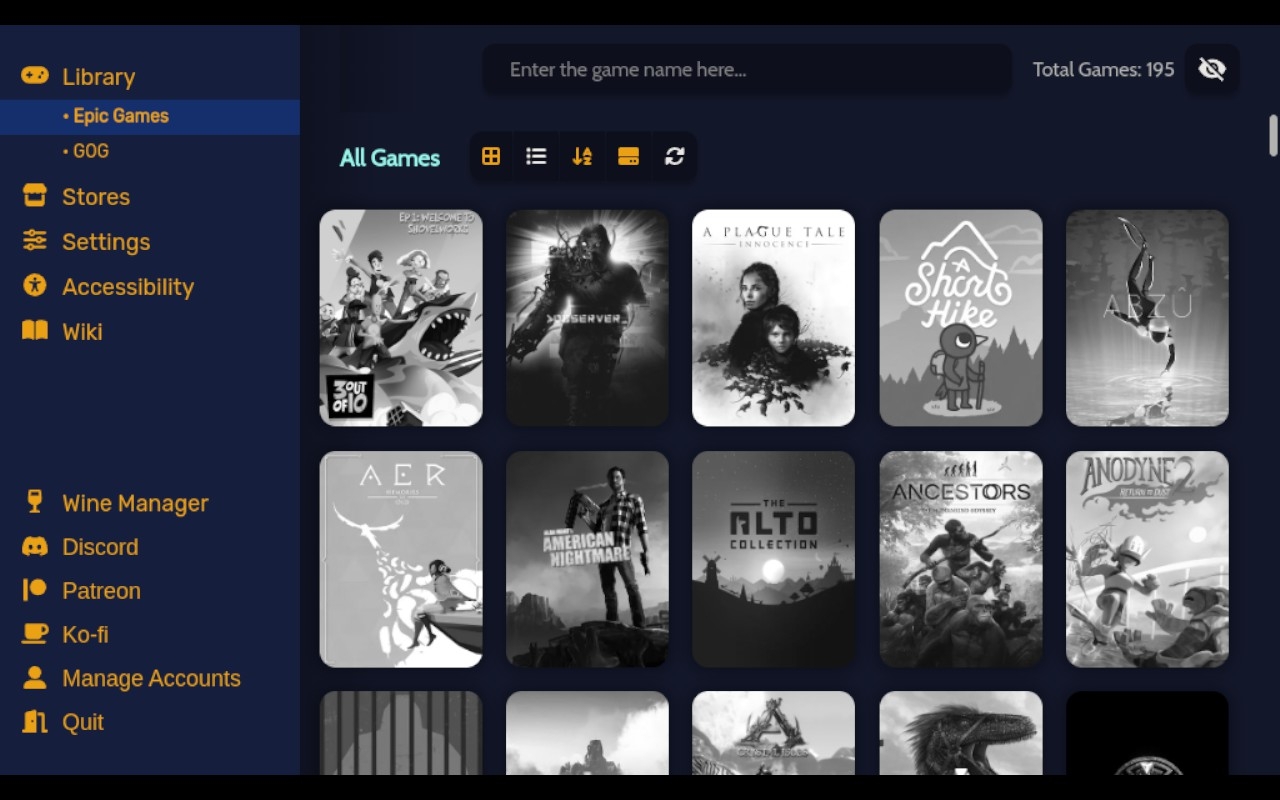Open the Anodyne 2 game card

[1147, 559]
